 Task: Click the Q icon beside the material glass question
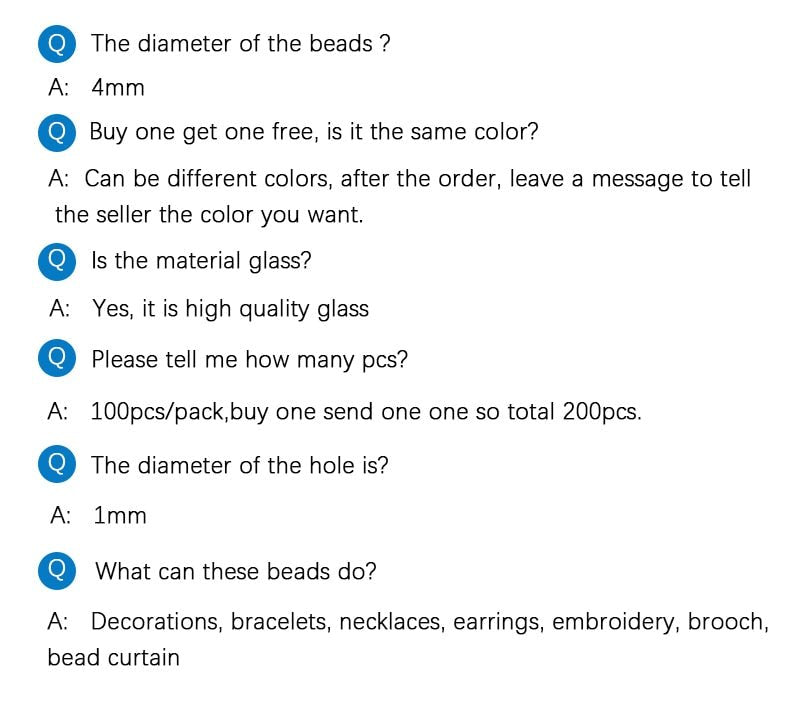[57, 261]
